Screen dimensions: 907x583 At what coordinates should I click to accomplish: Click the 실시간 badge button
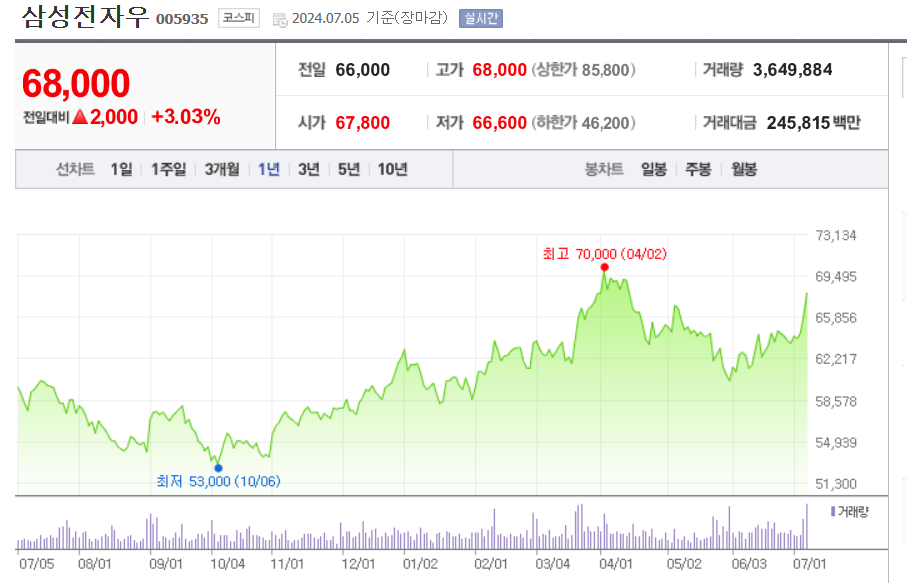point(481,19)
